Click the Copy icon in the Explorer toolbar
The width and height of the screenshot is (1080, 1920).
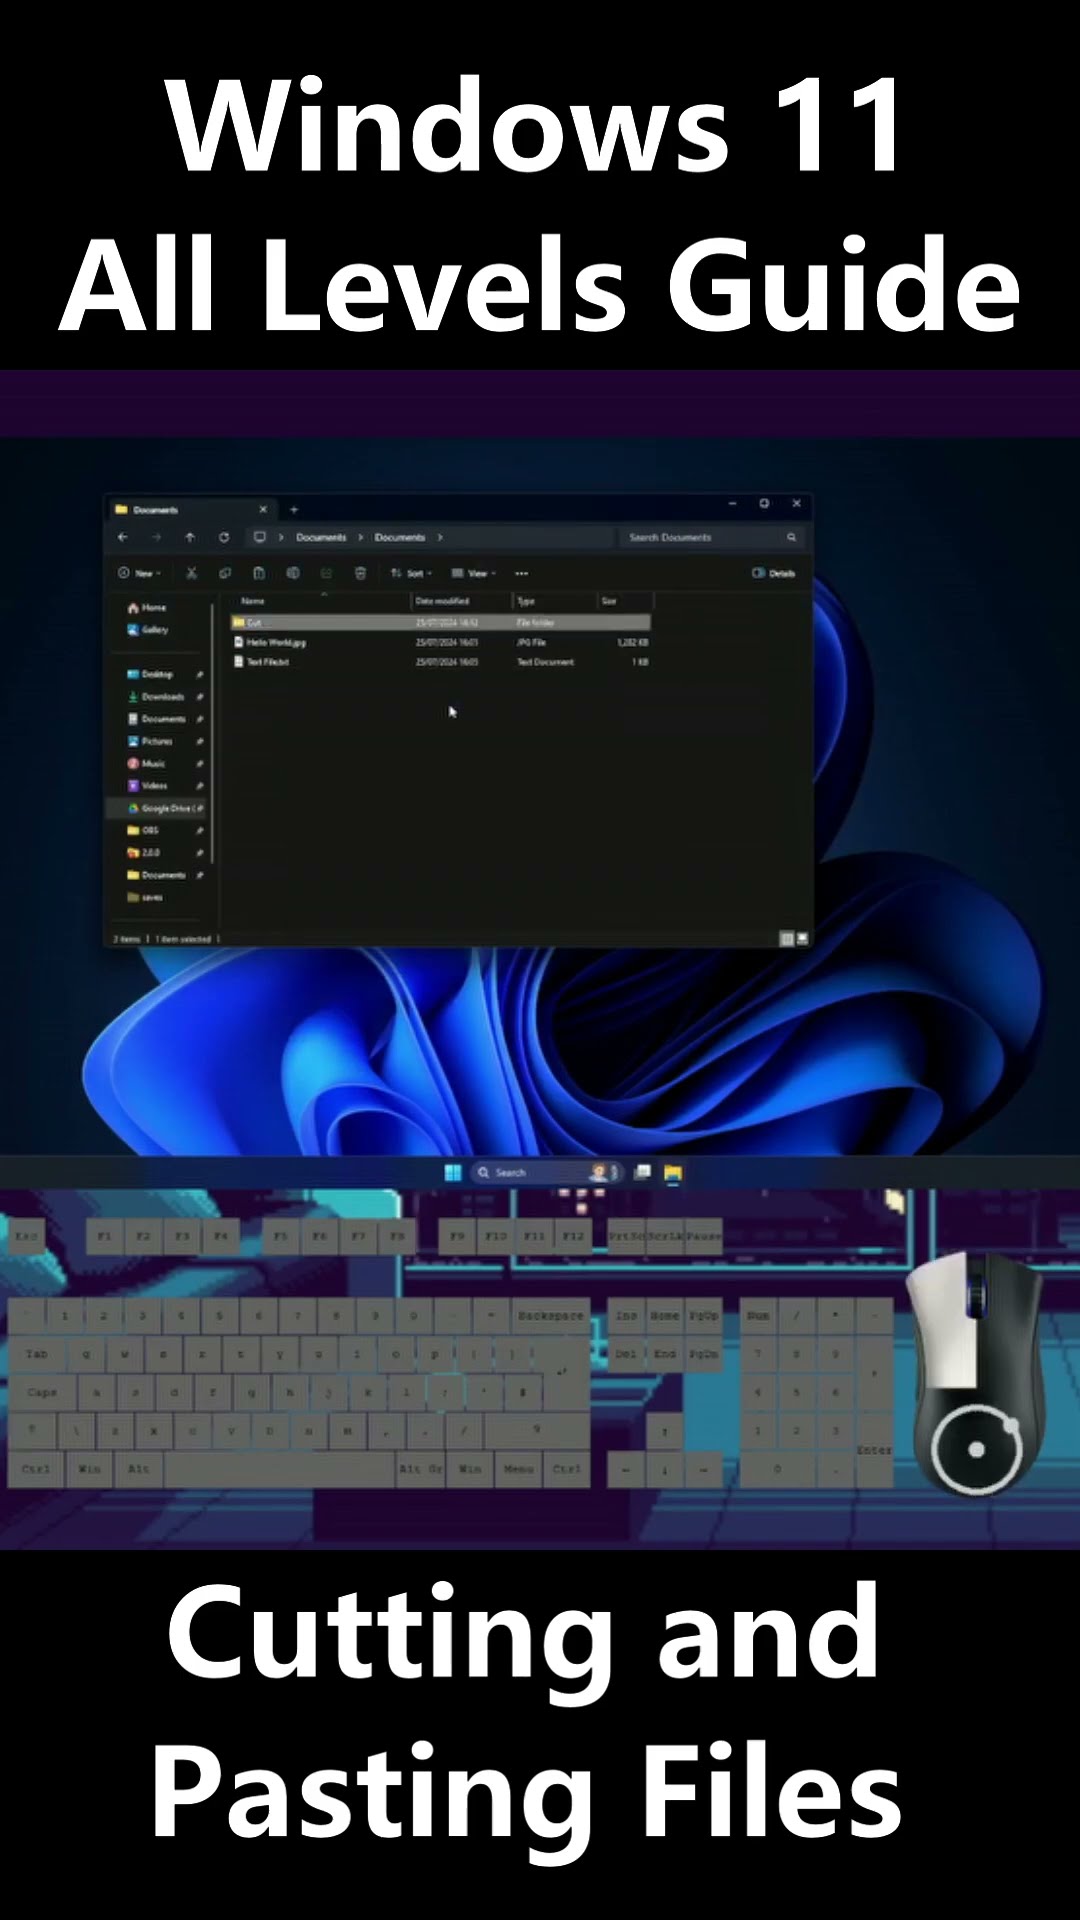click(225, 573)
